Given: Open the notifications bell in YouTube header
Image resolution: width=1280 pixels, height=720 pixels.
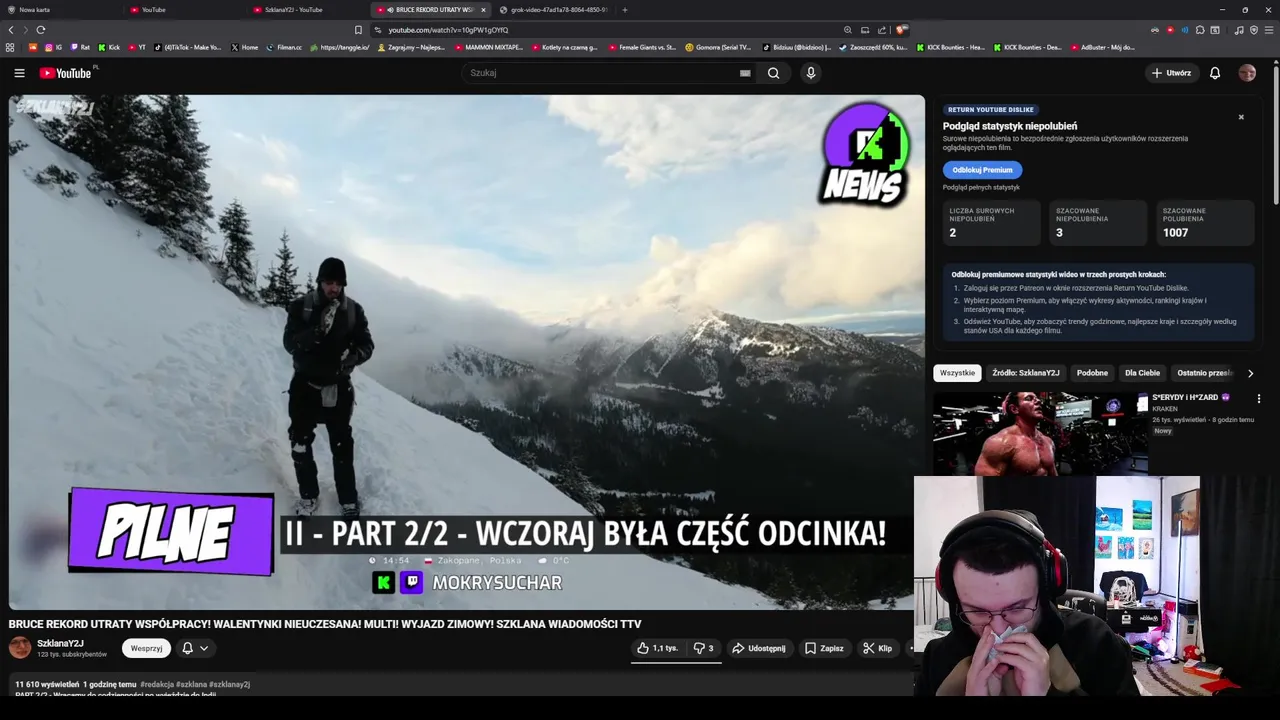Looking at the screenshot, I should click(1215, 73).
